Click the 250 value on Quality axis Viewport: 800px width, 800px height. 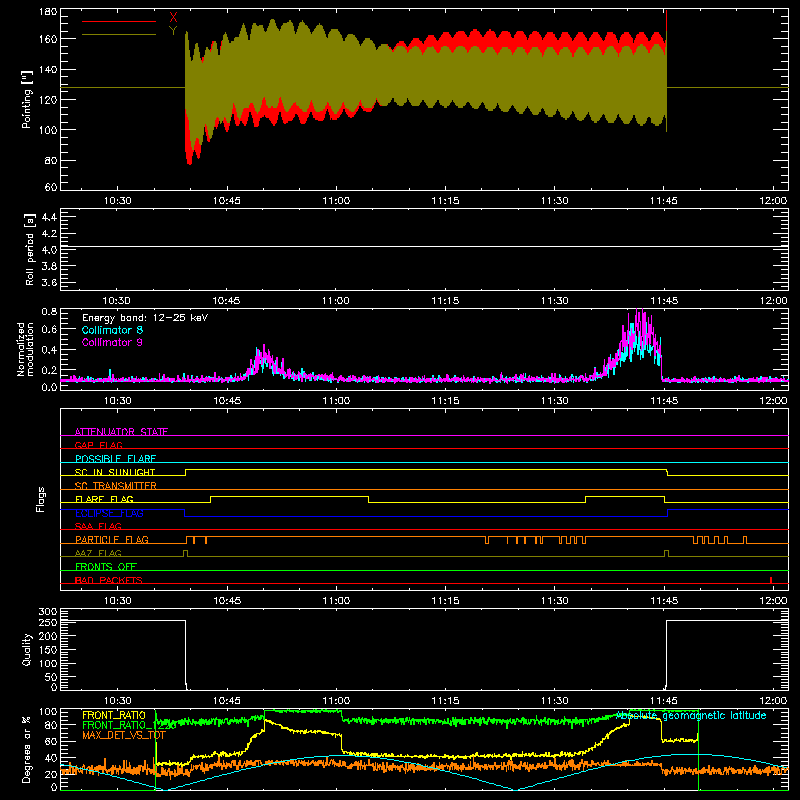tap(47, 622)
